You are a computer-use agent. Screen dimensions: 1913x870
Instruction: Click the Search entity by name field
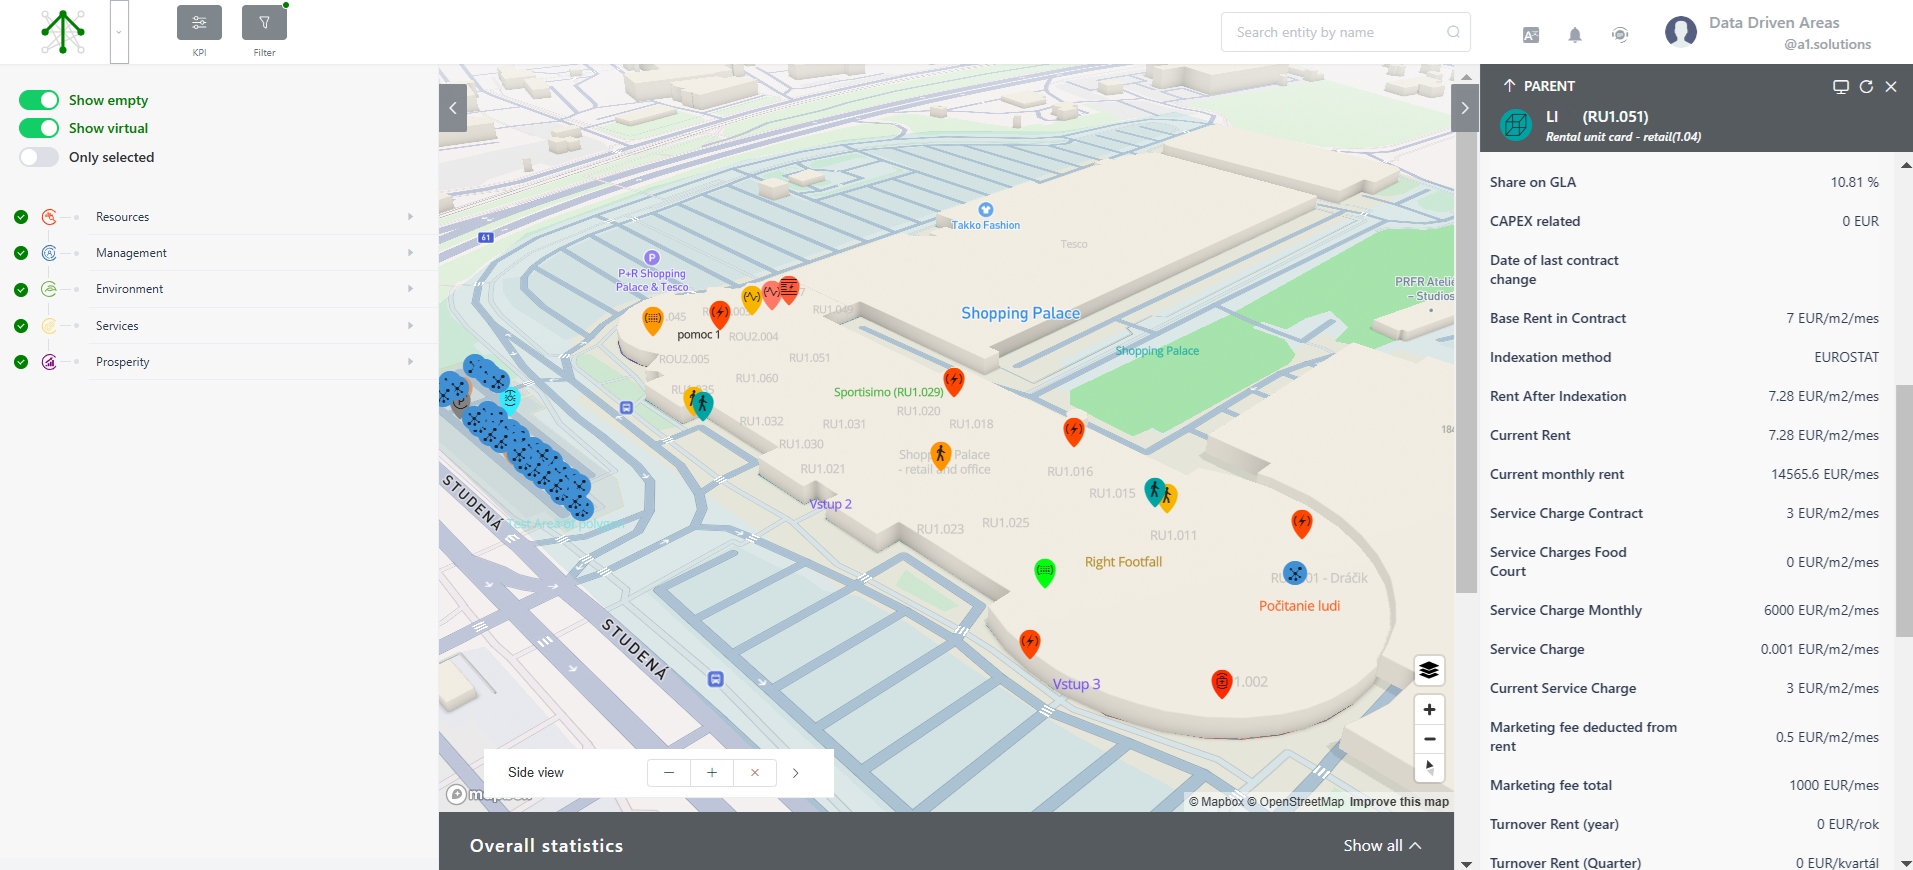click(x=1345, y=32)
